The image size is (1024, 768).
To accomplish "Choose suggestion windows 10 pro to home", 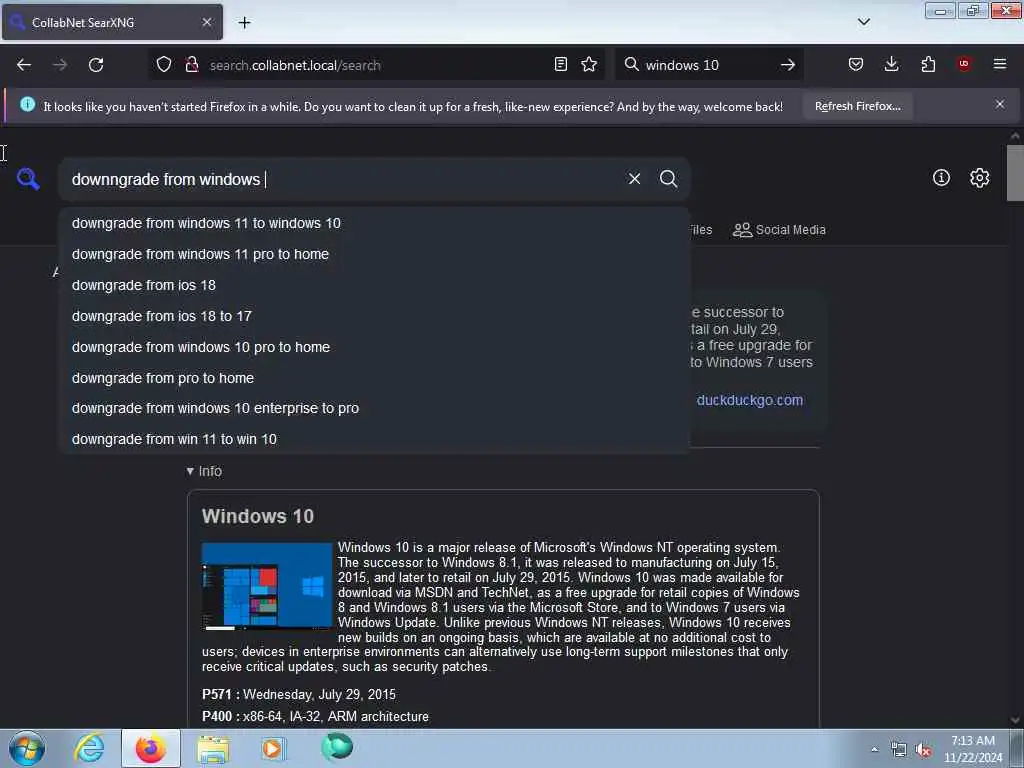I will point(374,347).
